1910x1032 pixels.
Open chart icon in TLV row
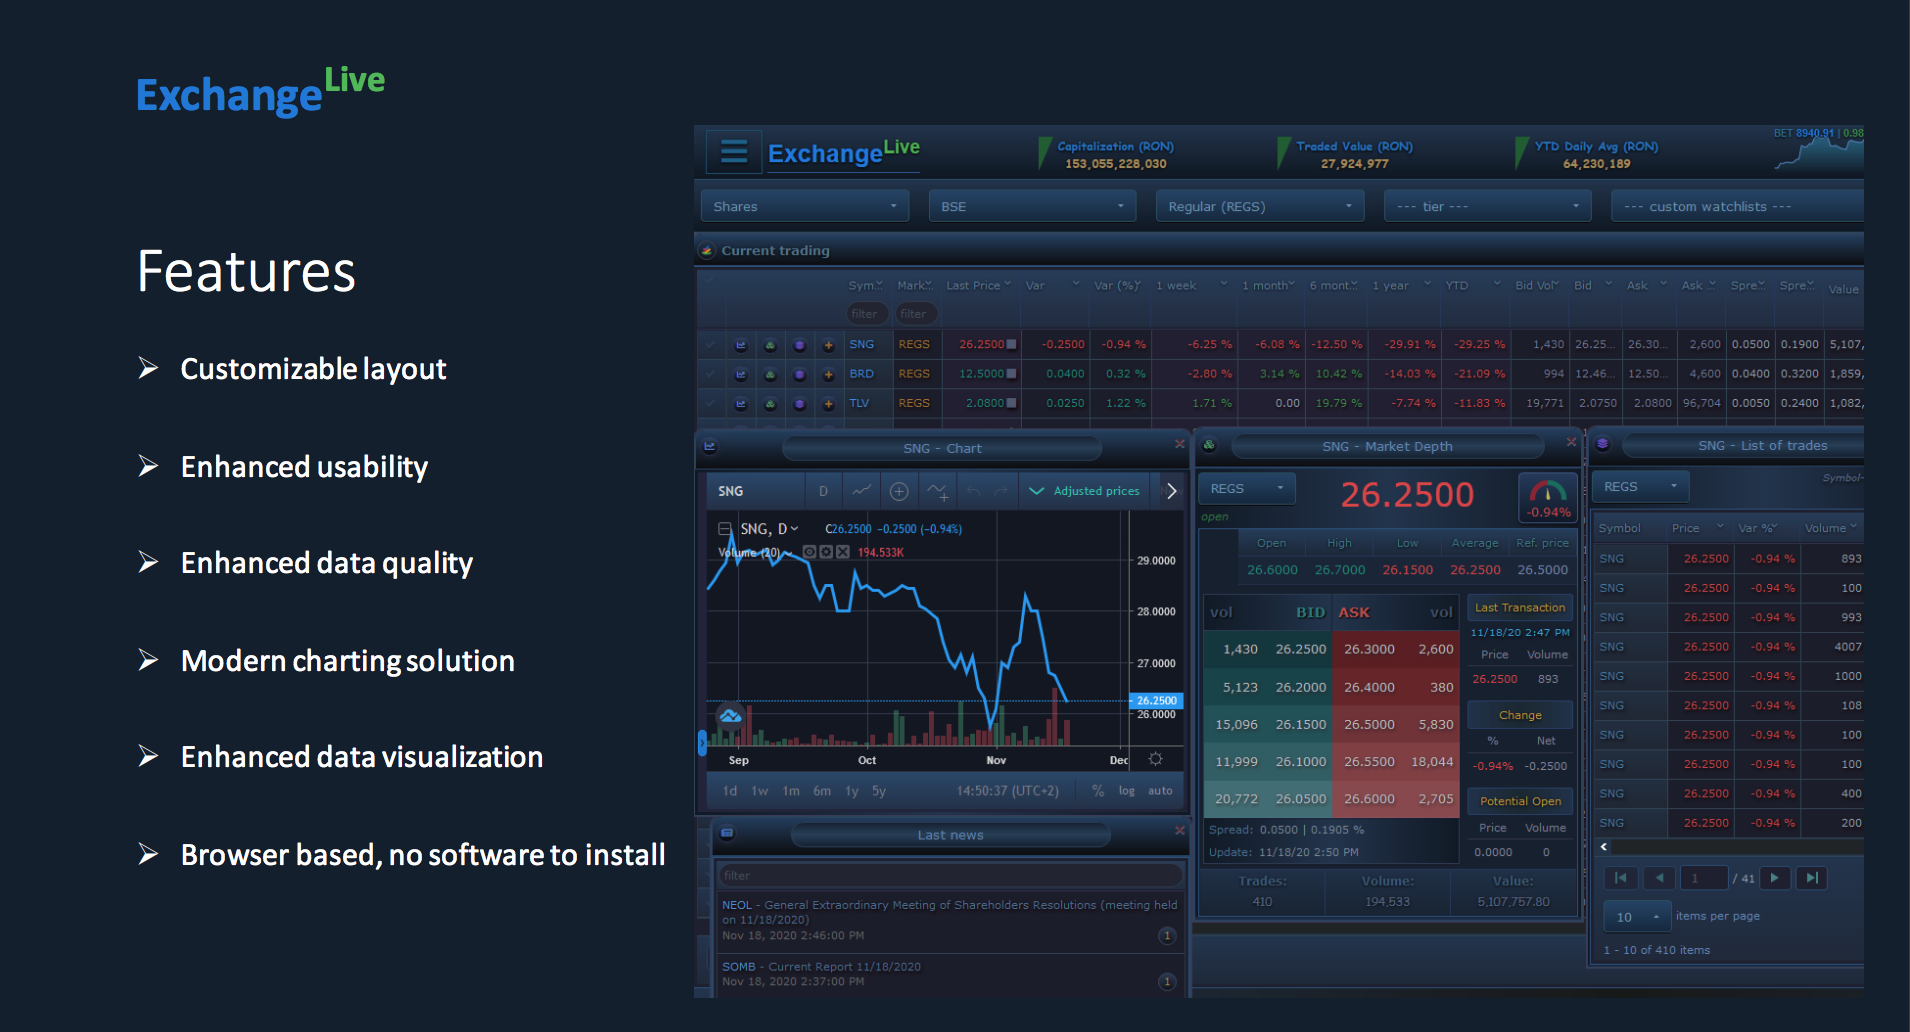pos(741,404)
